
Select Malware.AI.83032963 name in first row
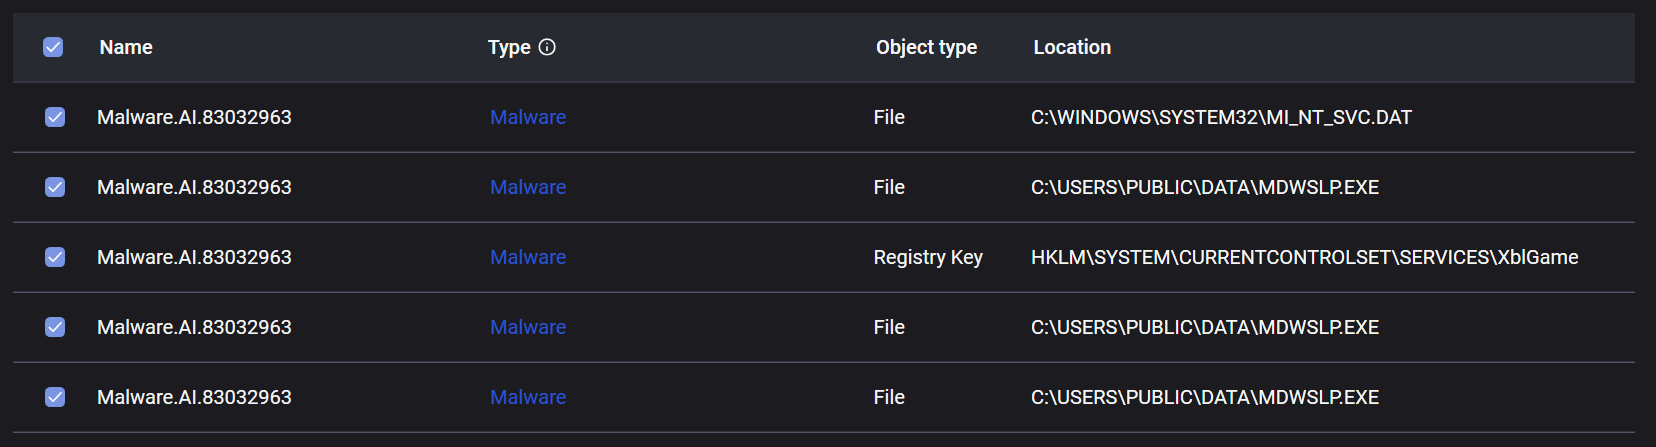coord(194,117)
